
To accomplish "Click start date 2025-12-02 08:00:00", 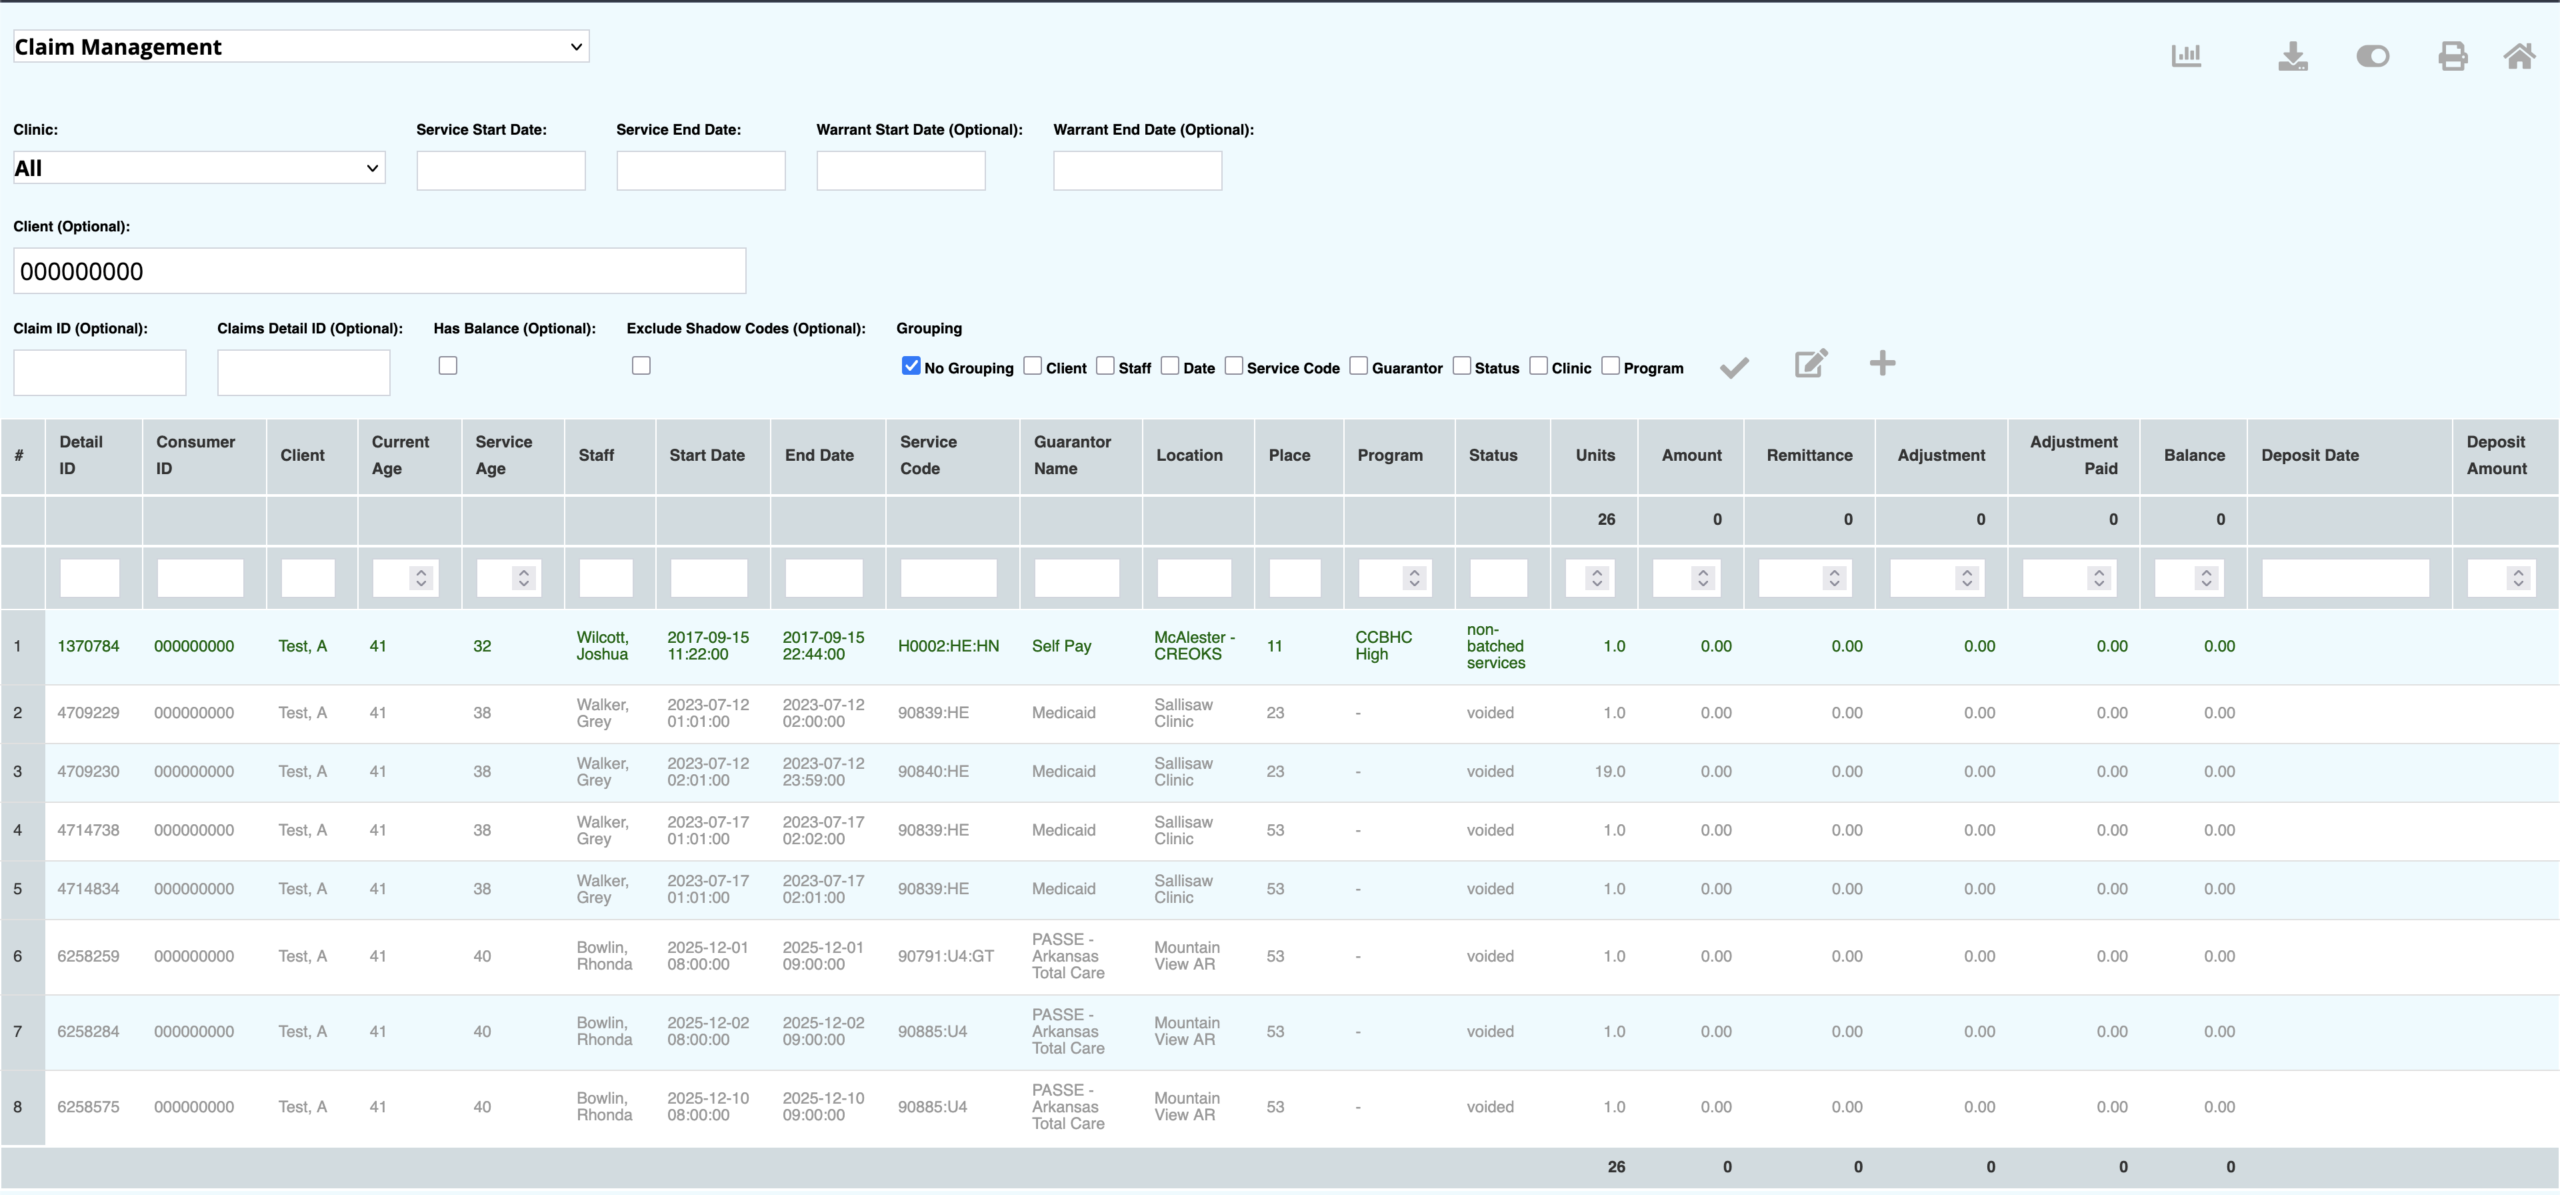I will (x=708, y=1031).
